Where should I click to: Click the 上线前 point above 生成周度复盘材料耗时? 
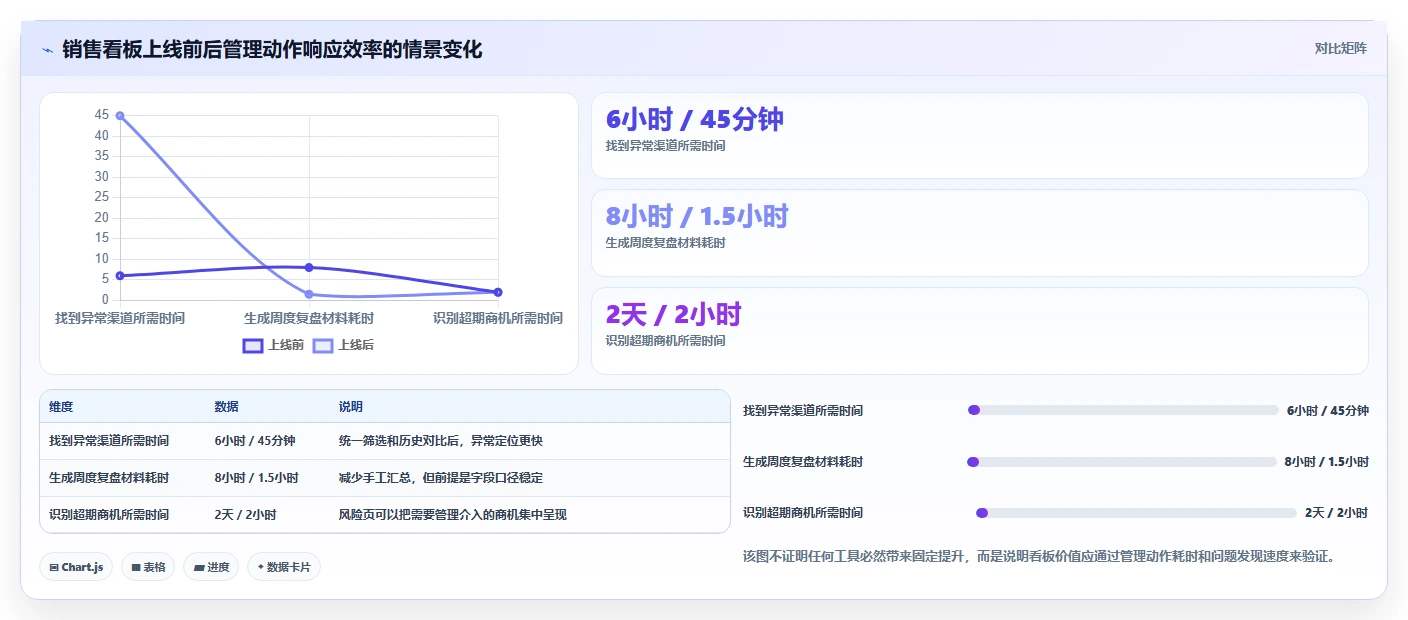click(x=309, y=267)
